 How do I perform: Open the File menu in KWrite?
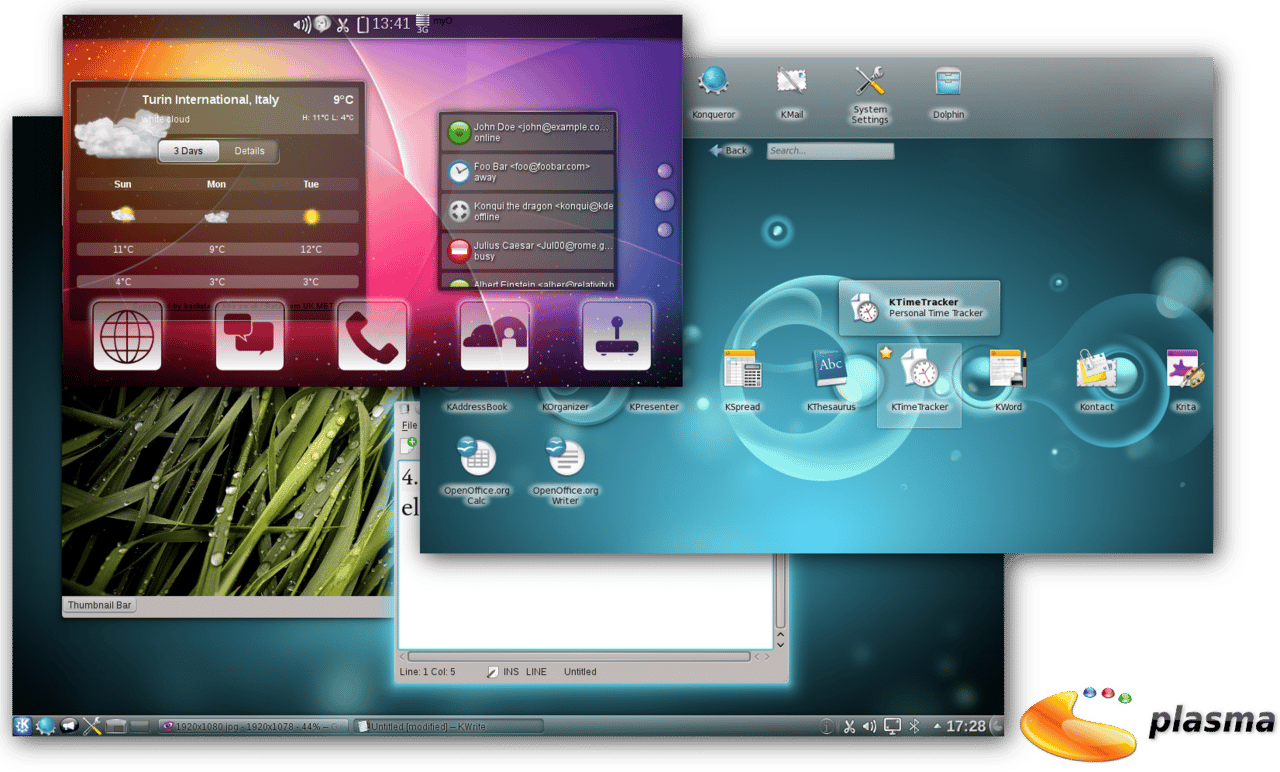[409, 425]
